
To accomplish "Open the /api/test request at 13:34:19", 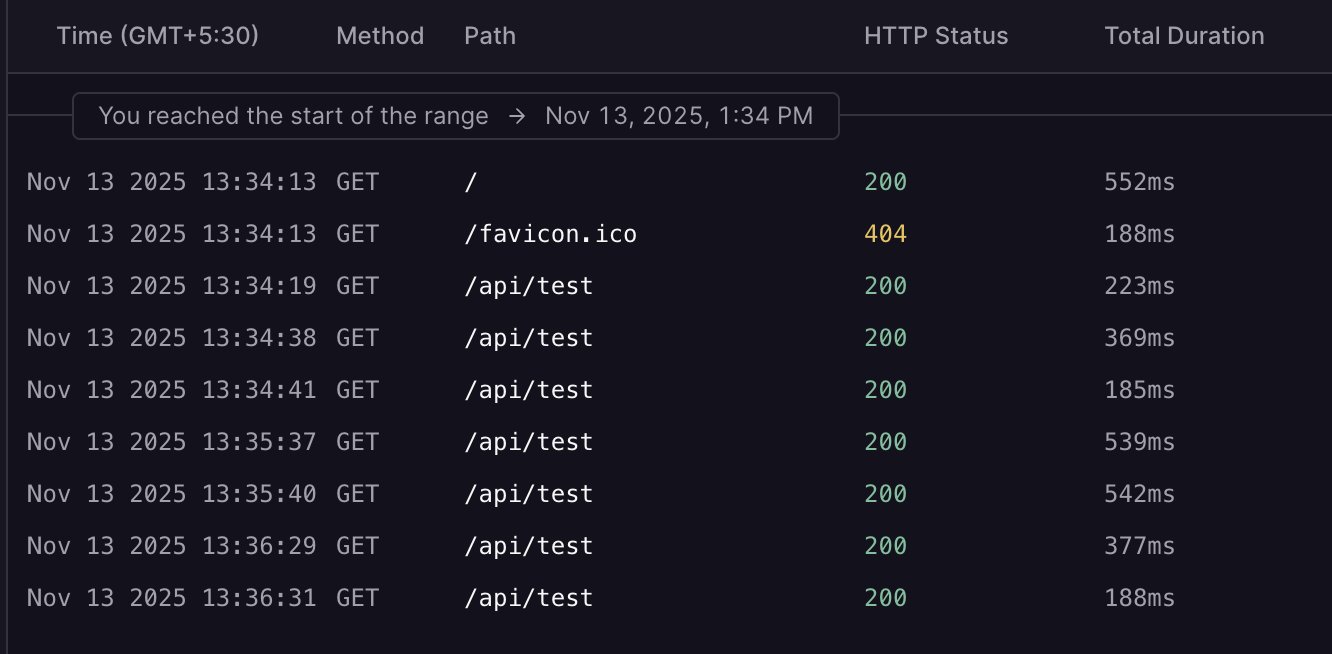I will (x=529, y=286).
